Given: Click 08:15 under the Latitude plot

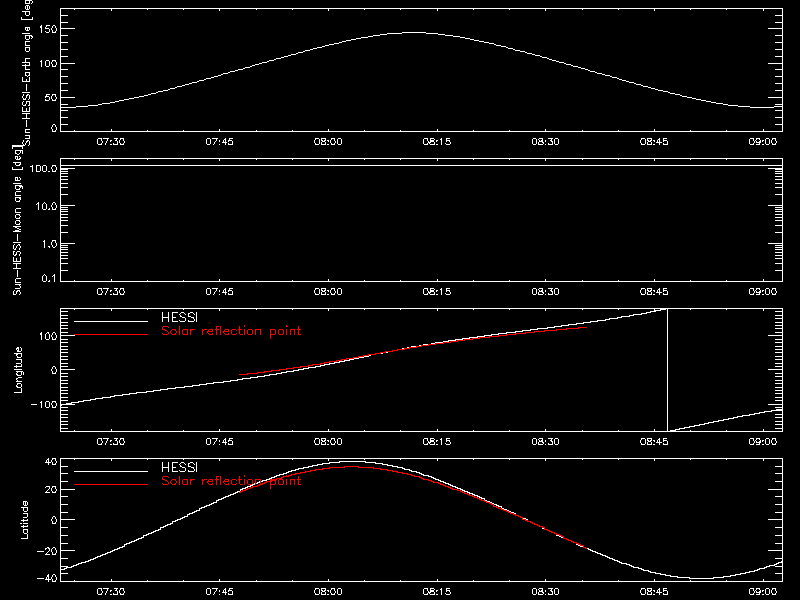Looking at the screenshot, I should coord(437,592).
